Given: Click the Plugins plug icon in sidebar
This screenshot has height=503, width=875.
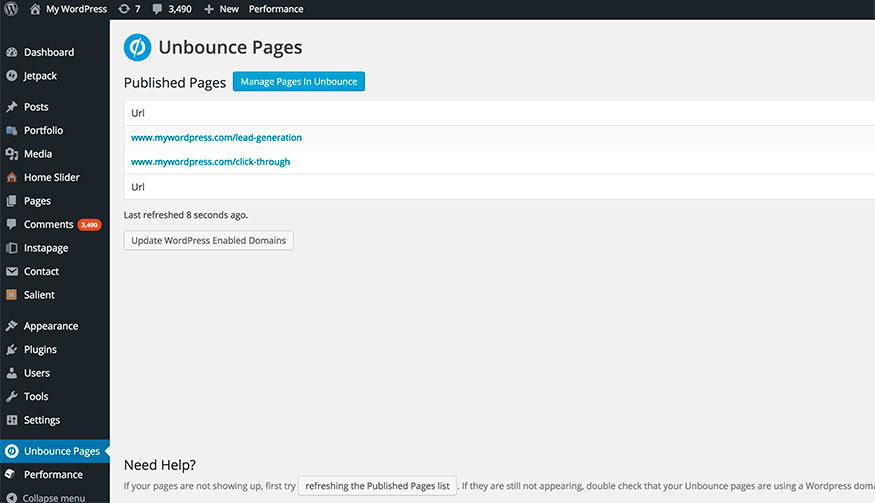Looking at the screenshot, I should (x=12, y=350).
